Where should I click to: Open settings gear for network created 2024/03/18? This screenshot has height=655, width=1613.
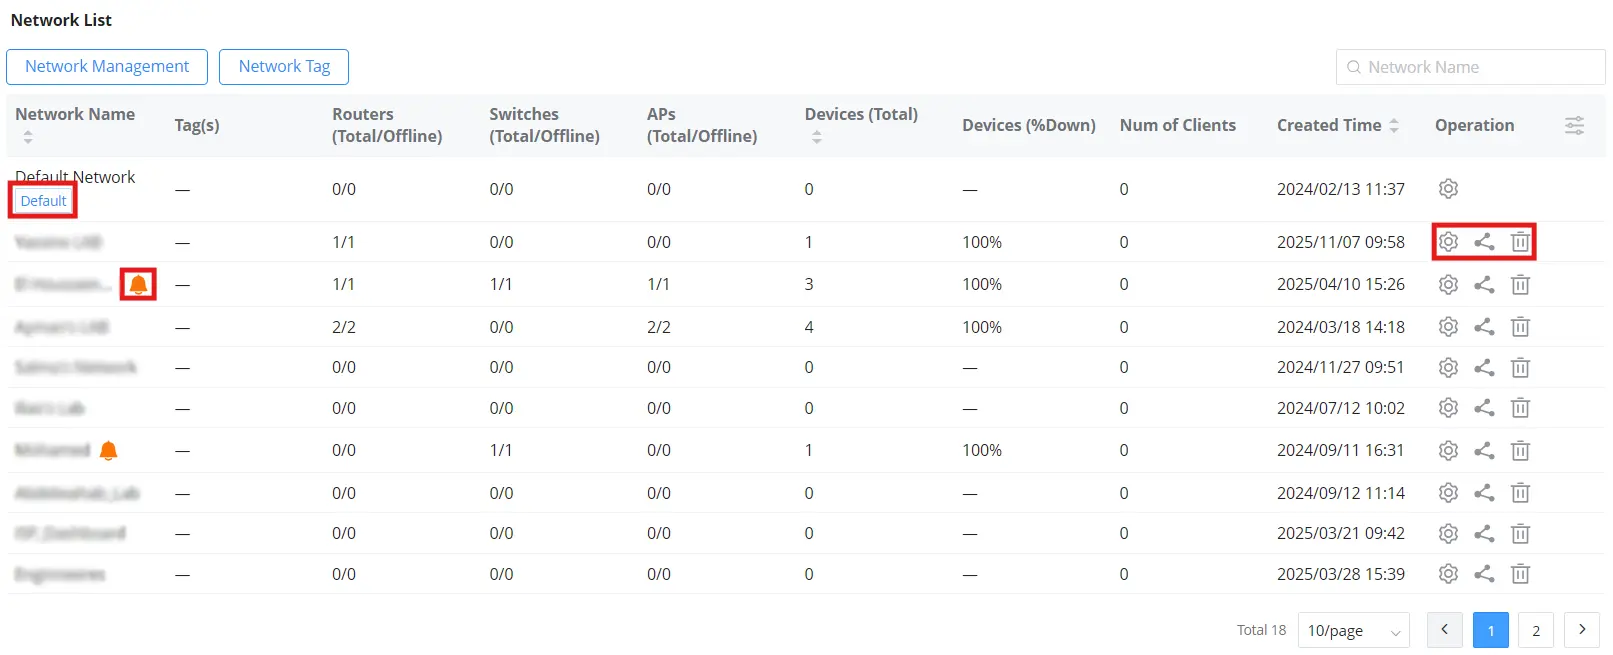coord(1448,327)
